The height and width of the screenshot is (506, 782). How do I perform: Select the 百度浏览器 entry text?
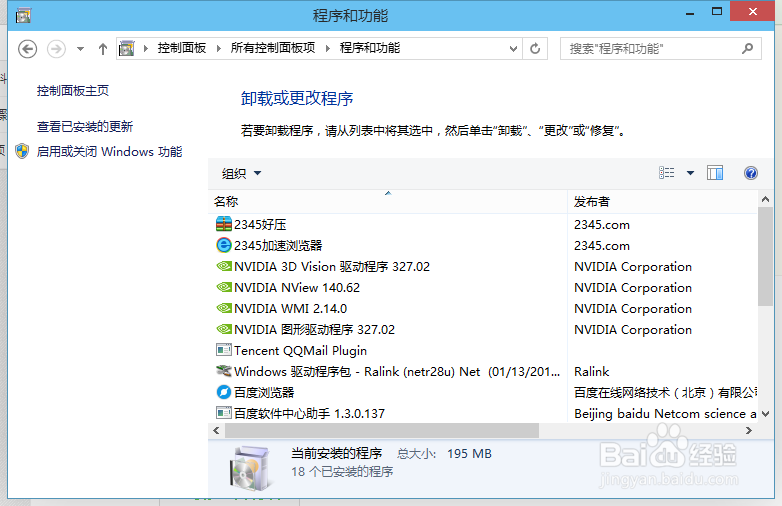264,392
